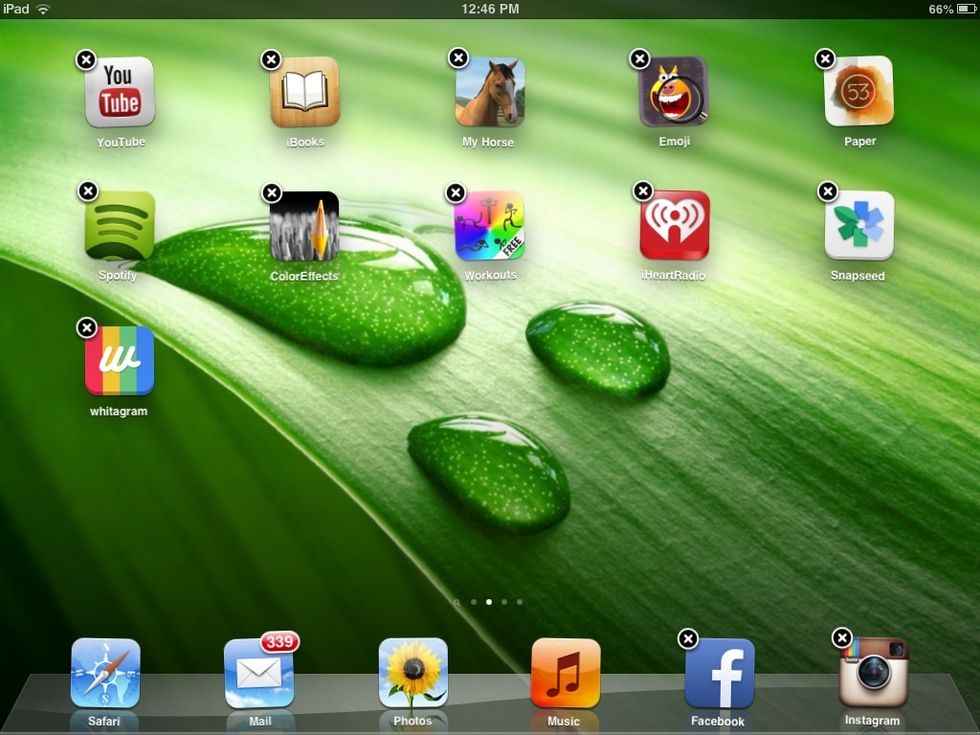Image resolution: width=980 pixels, height=735 pixels.
Task: Launch Instagram from the dock
Action: click(871, 674)
